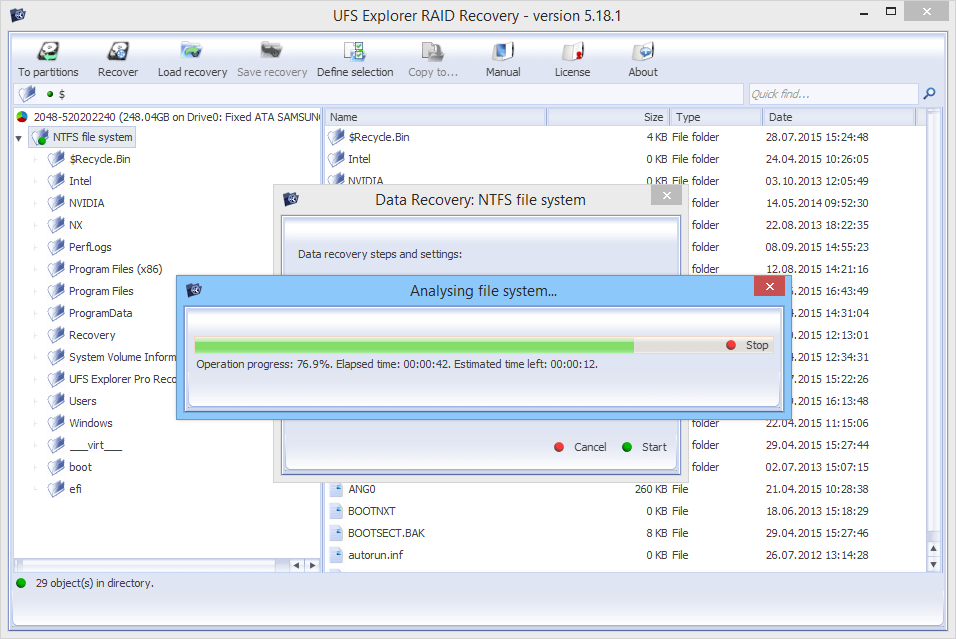
Task: Select Recovery folder in tree
Action: coord(92,335)
